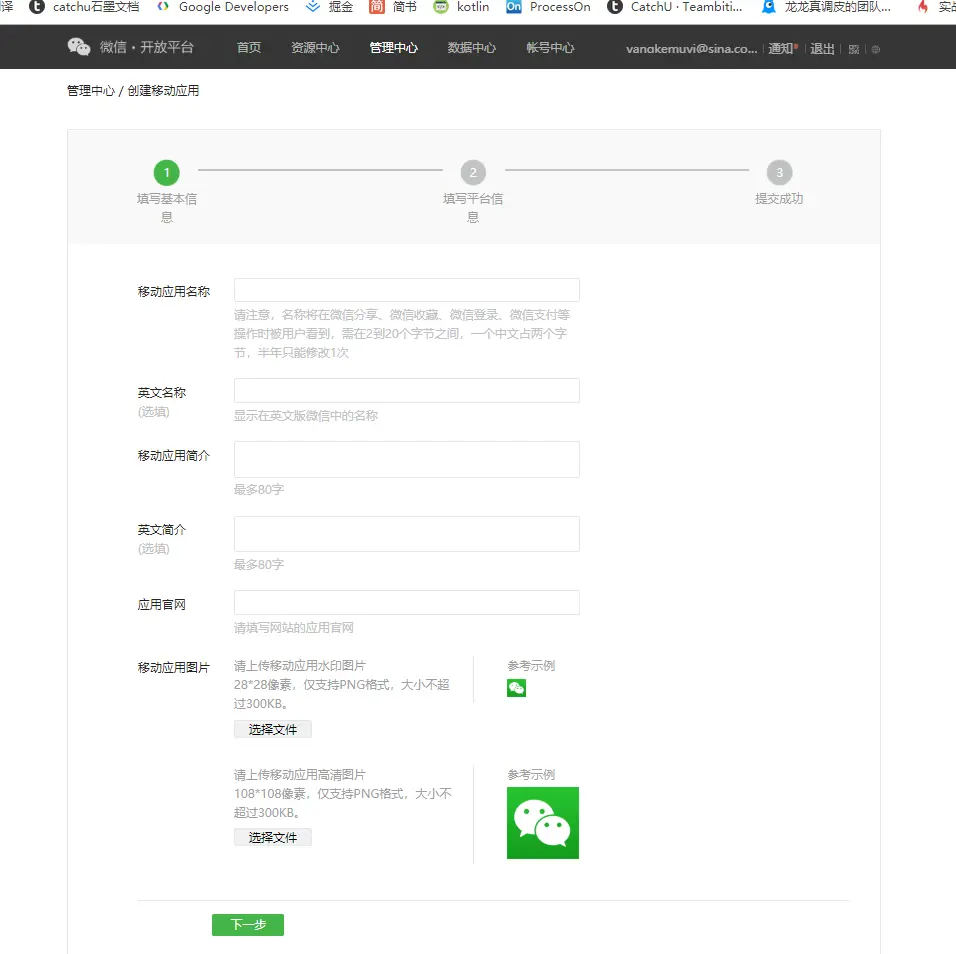Click the 移动应用名称 input field

(406, 290)
